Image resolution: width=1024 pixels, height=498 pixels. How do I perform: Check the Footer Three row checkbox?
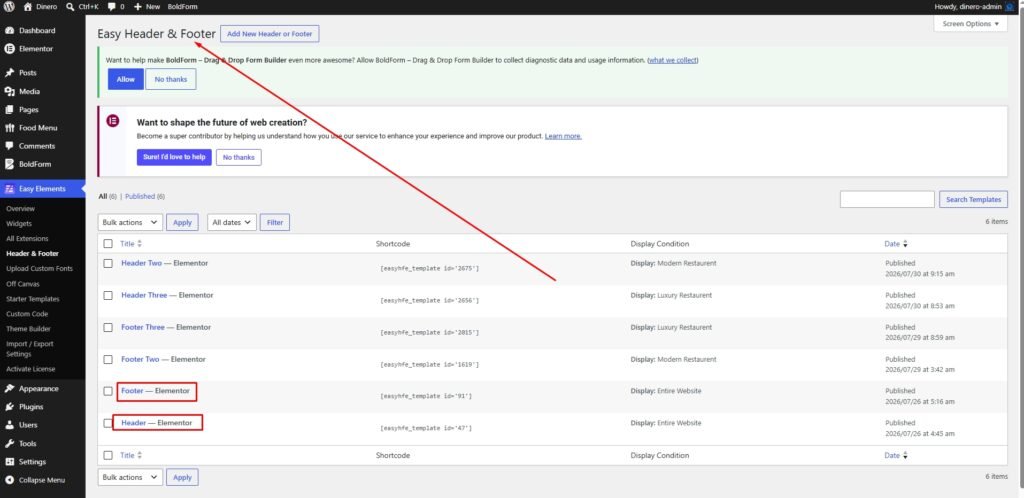click(x=108, y=327)
